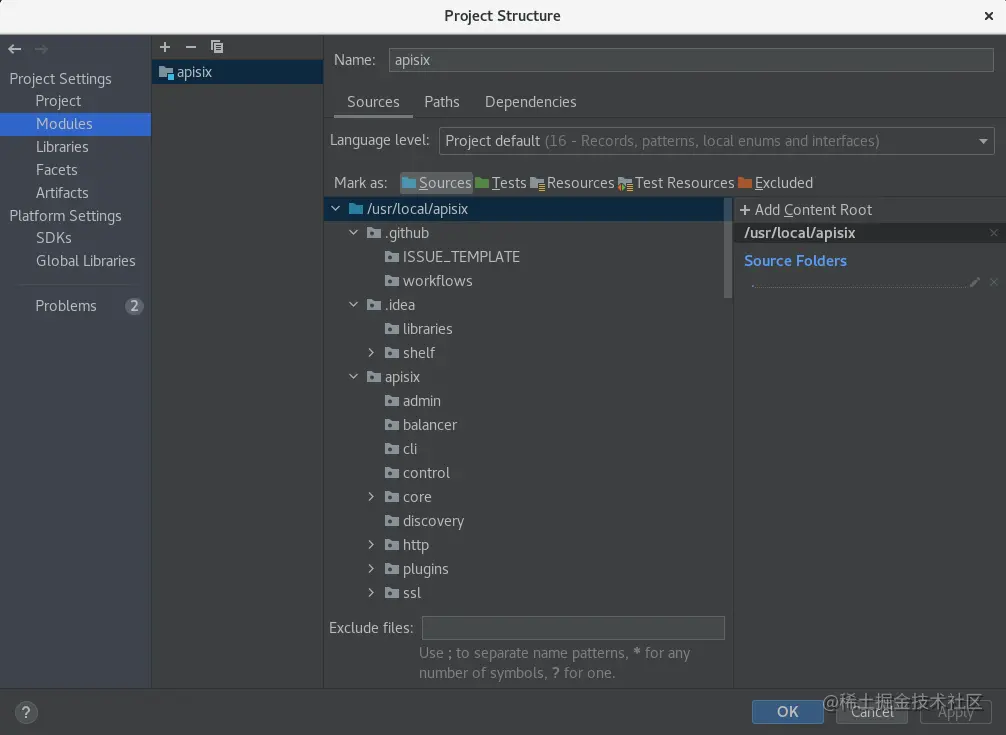Mark folder as Sources
Image resolution: width=1006 pixels, height=735 pixels.
(436, 183)
